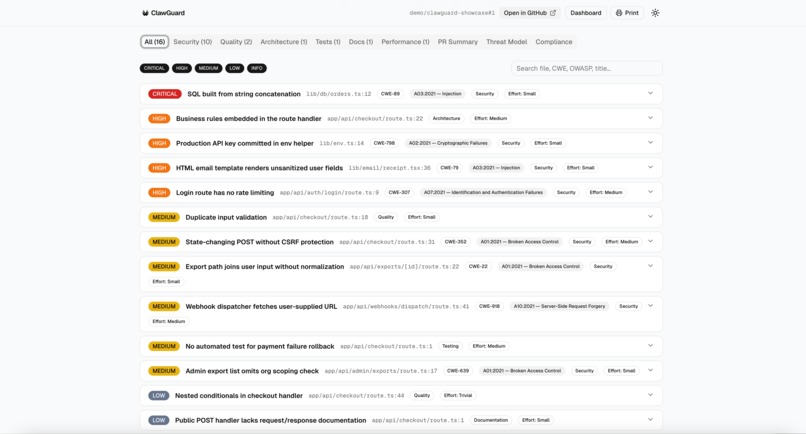Click the CWE-89 tag

point(390,94)
